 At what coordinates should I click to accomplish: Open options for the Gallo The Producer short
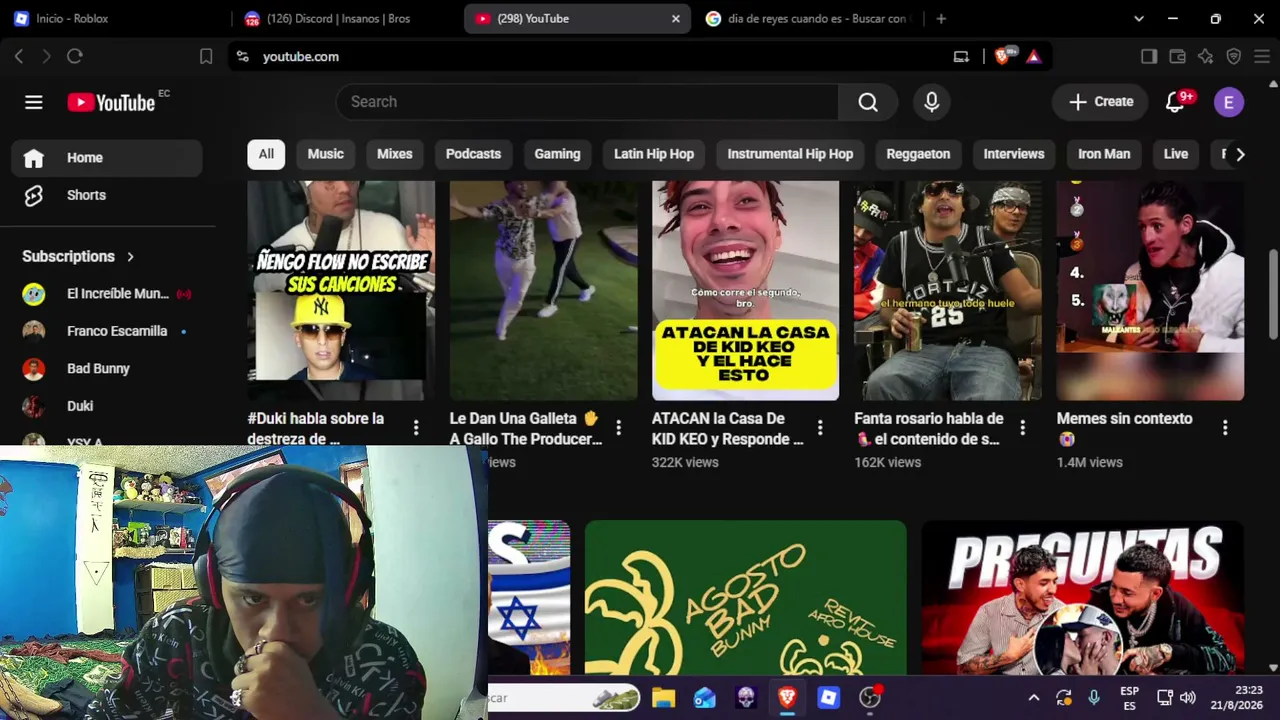point(618,428)
